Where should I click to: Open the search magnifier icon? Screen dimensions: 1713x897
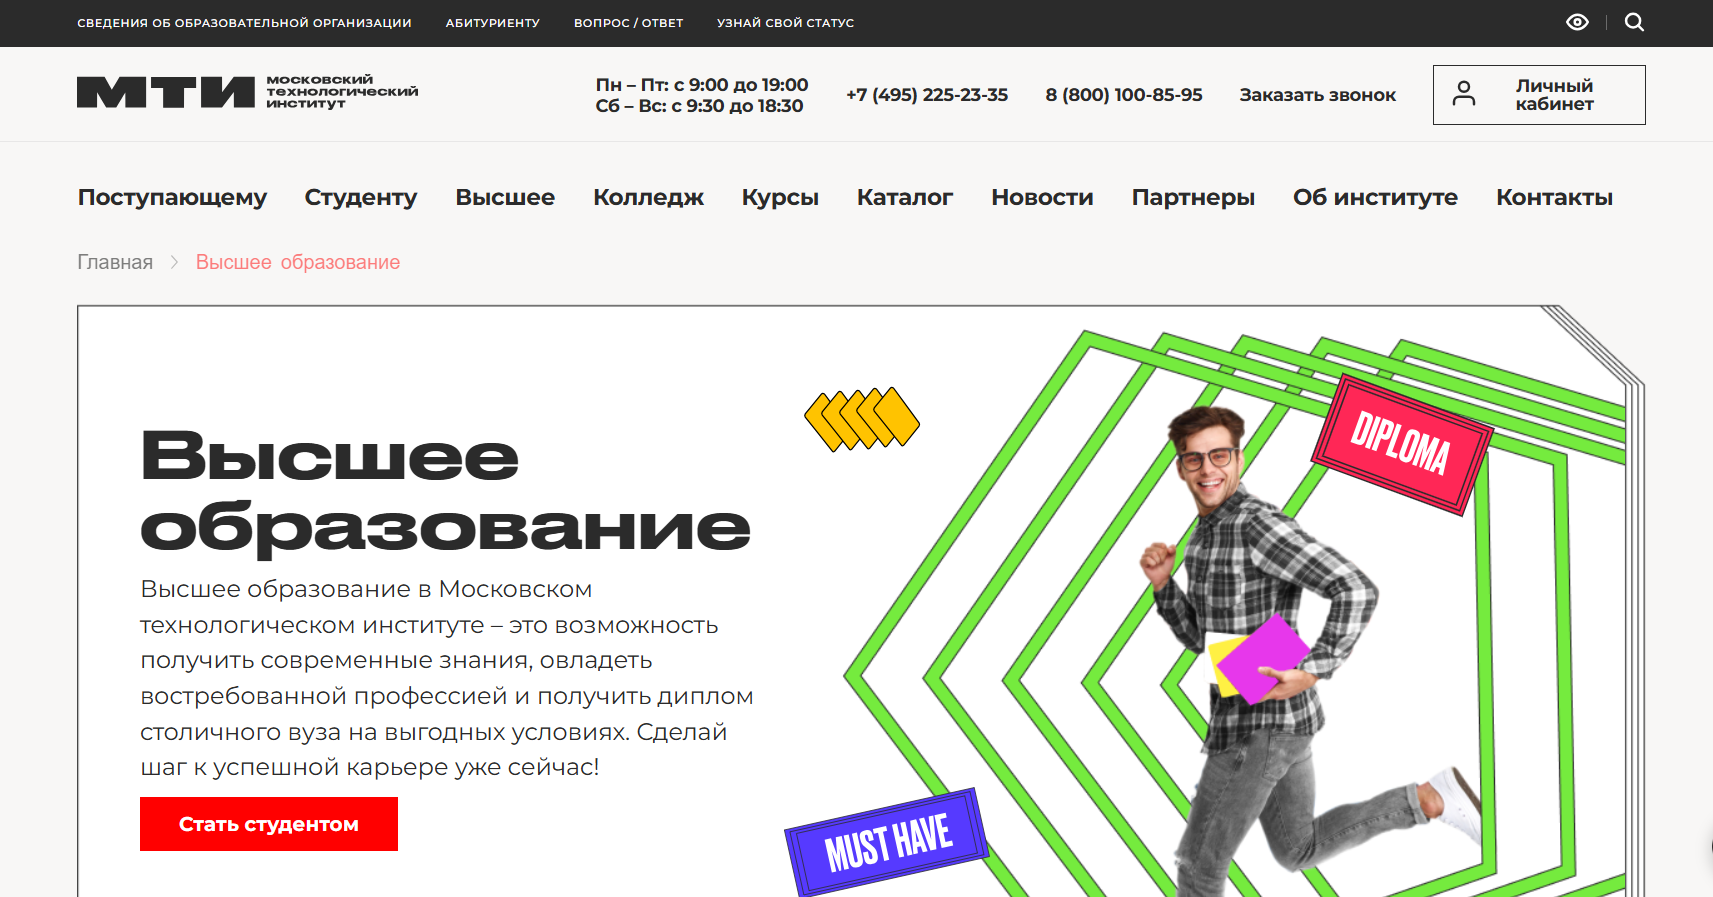point(1634,22)
